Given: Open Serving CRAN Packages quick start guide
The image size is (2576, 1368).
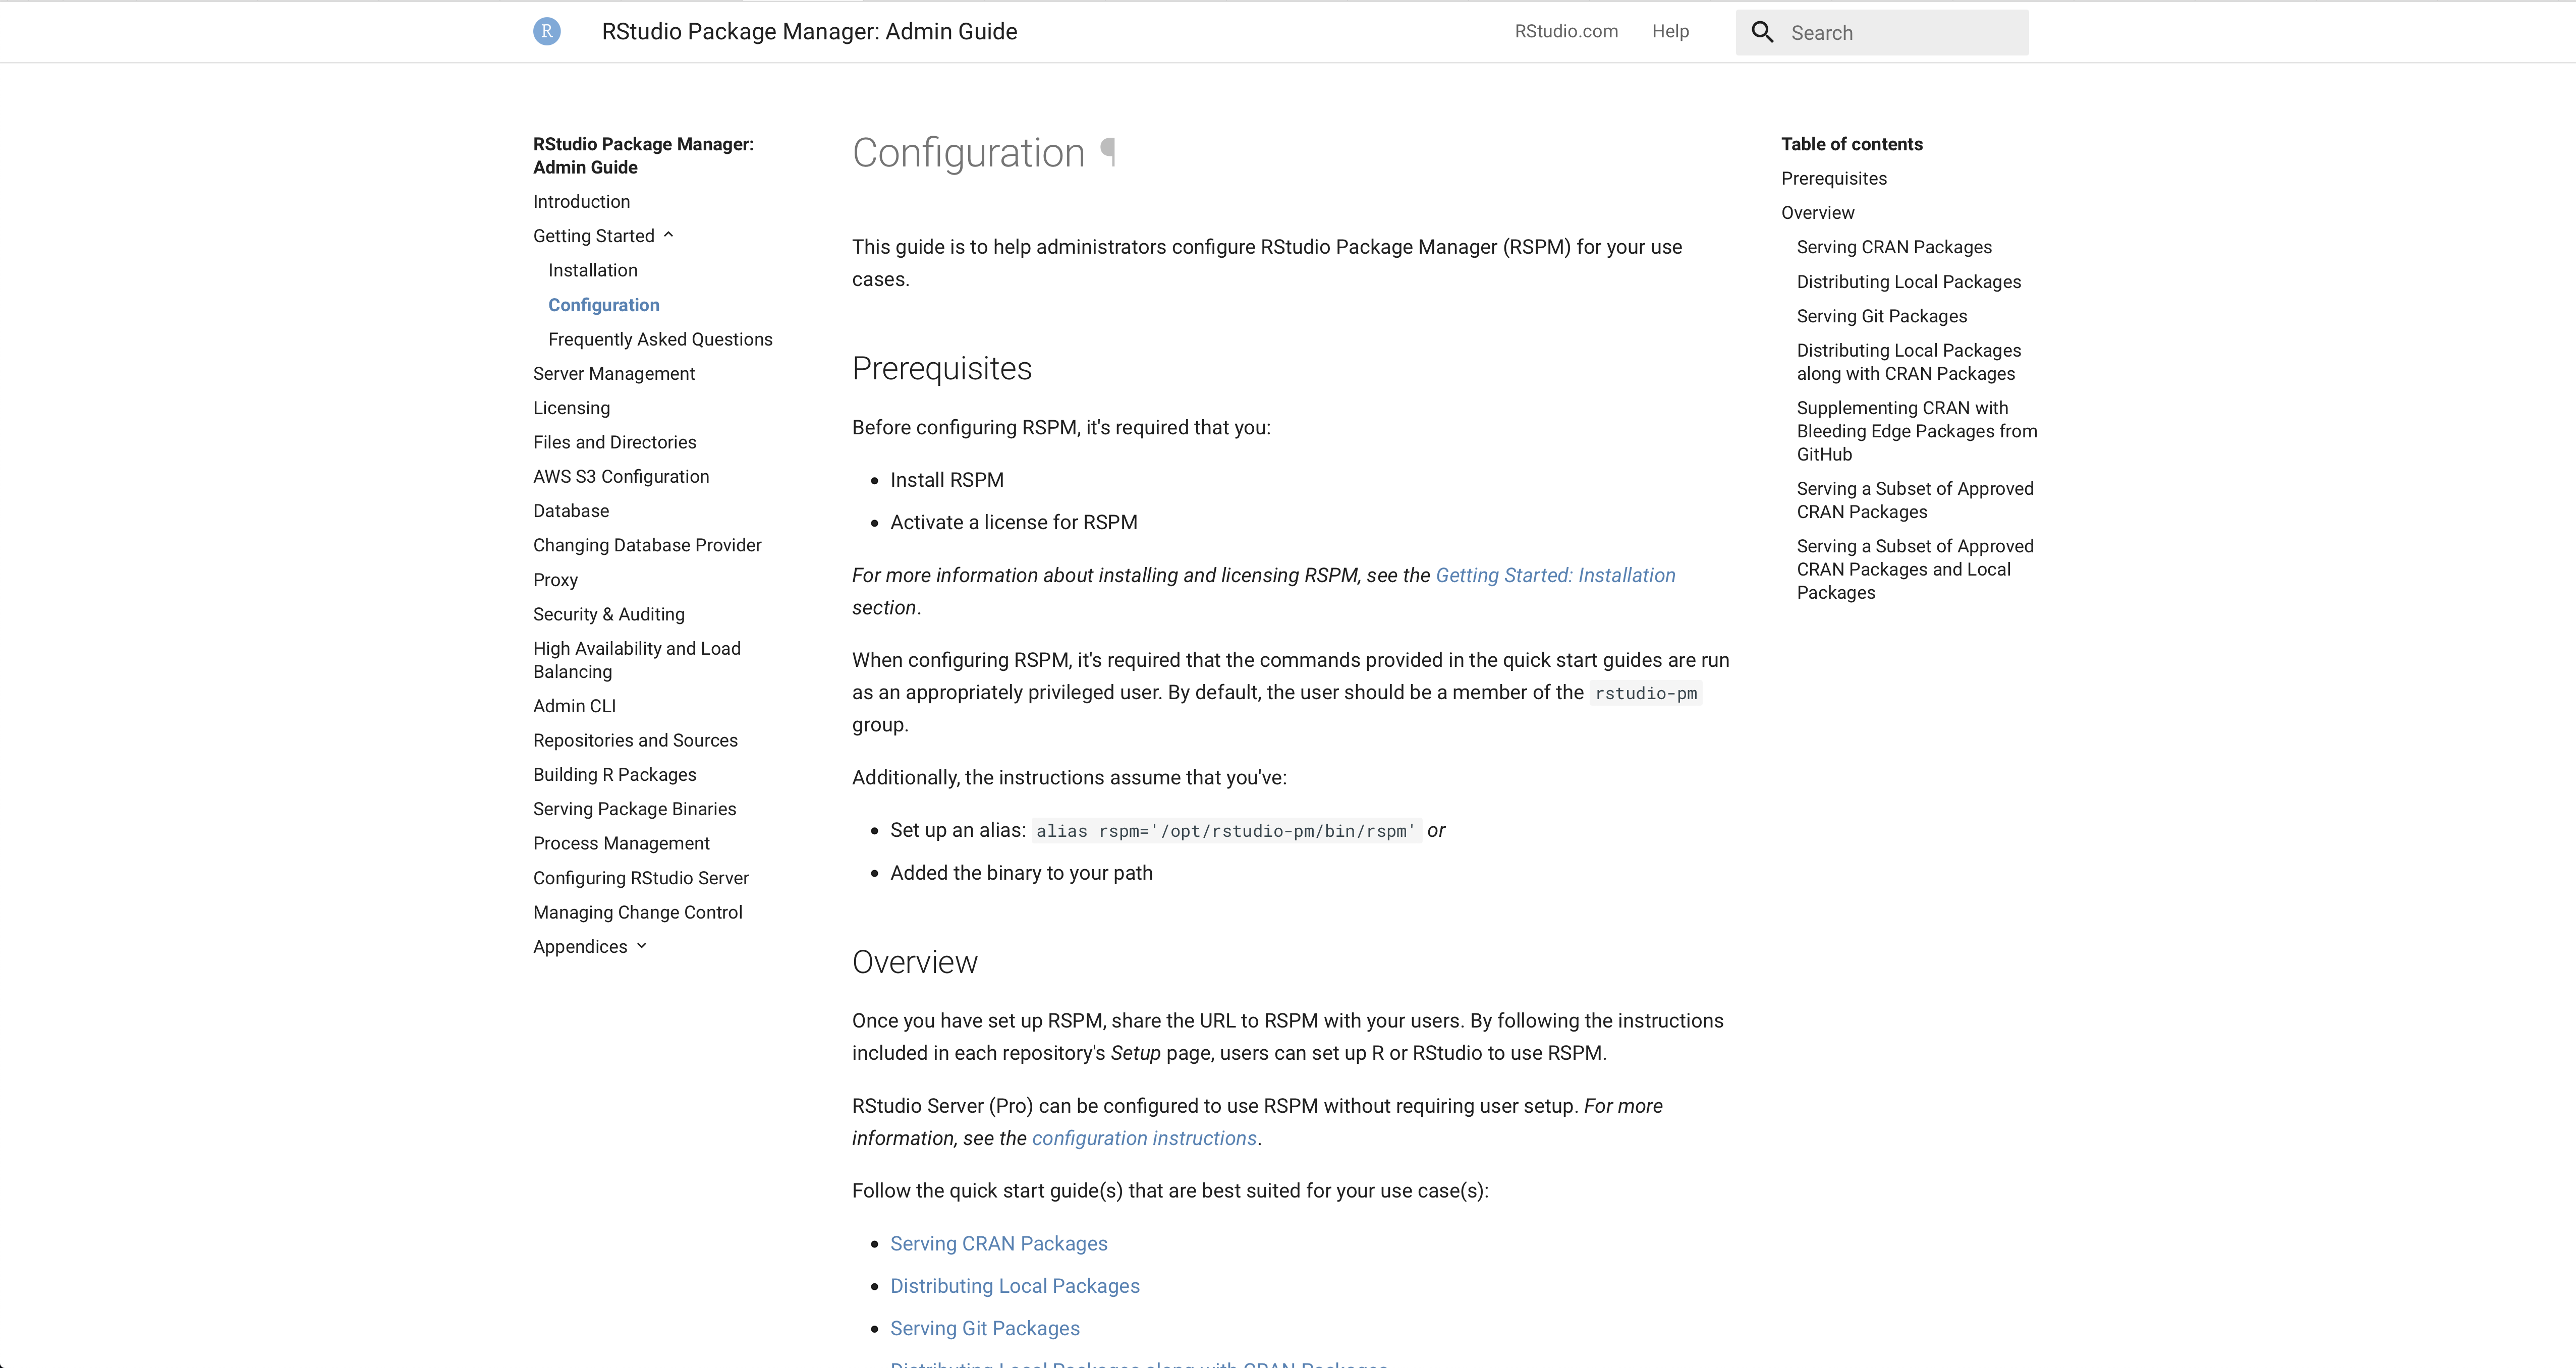Looking at the screenshot, I should click(999, 1243).
